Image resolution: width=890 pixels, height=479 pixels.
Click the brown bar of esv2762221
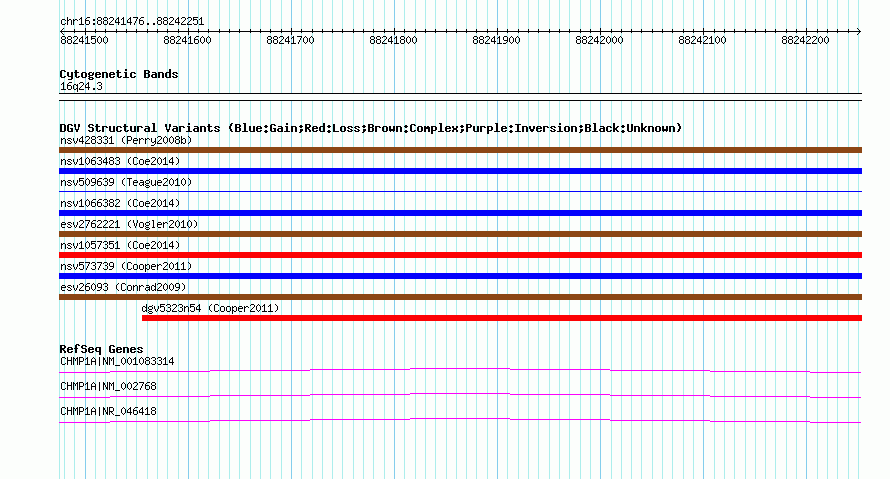pos(460,234)
